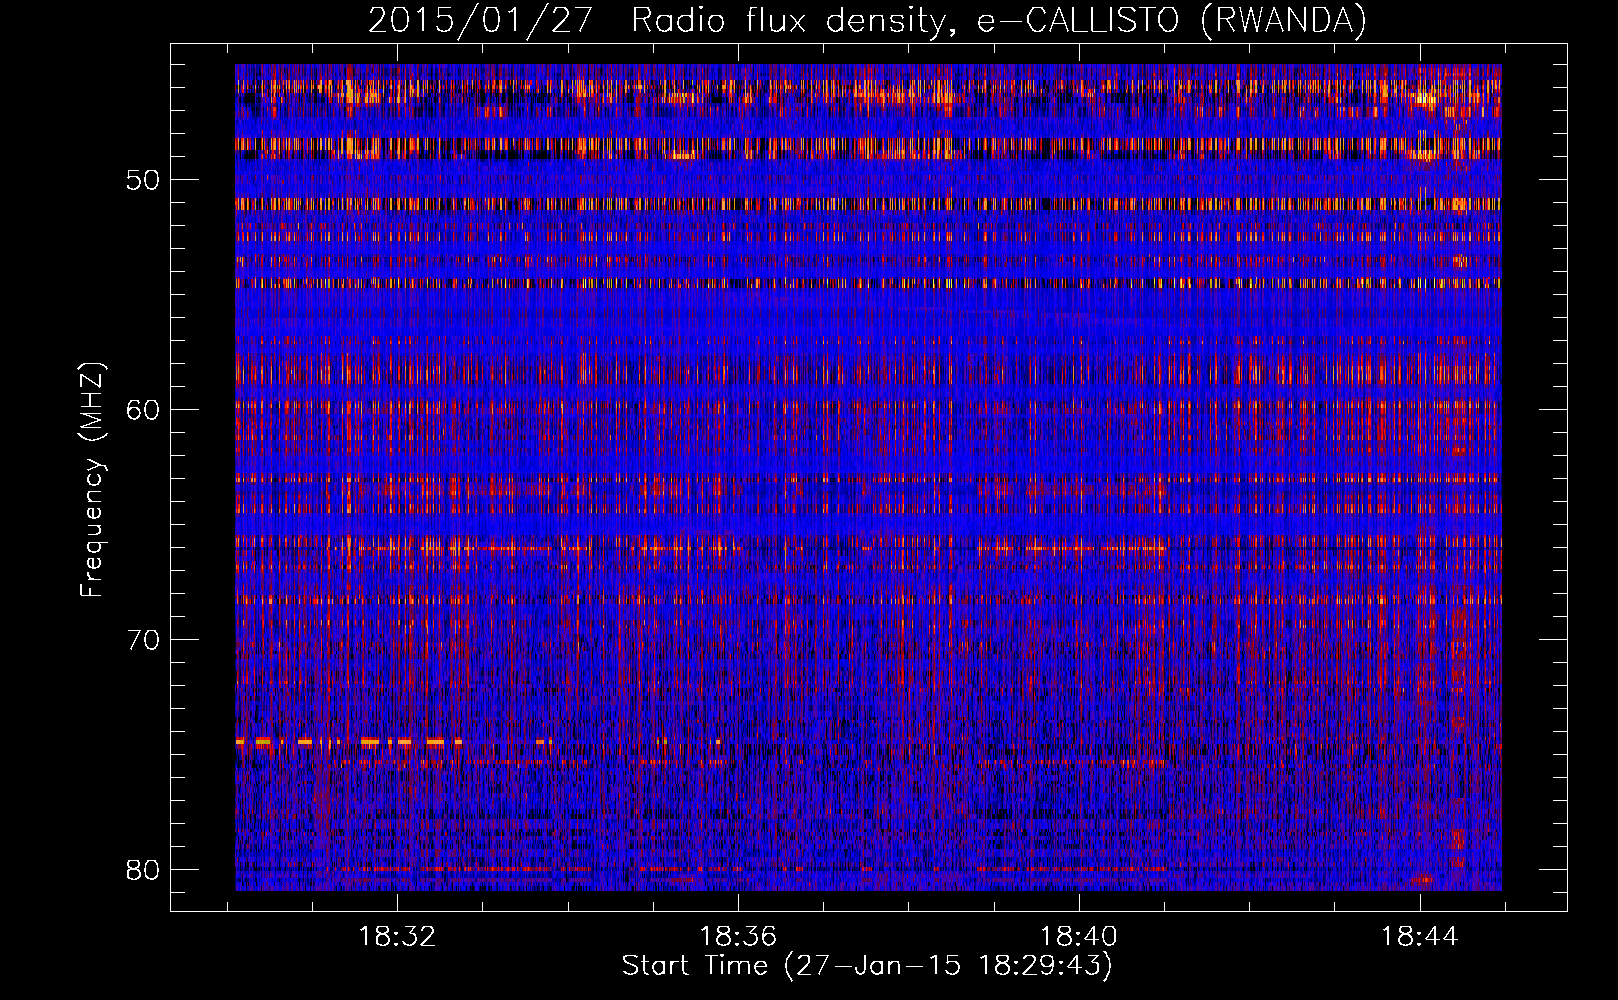Click the 70 frequency tick label

coord(145,640)
